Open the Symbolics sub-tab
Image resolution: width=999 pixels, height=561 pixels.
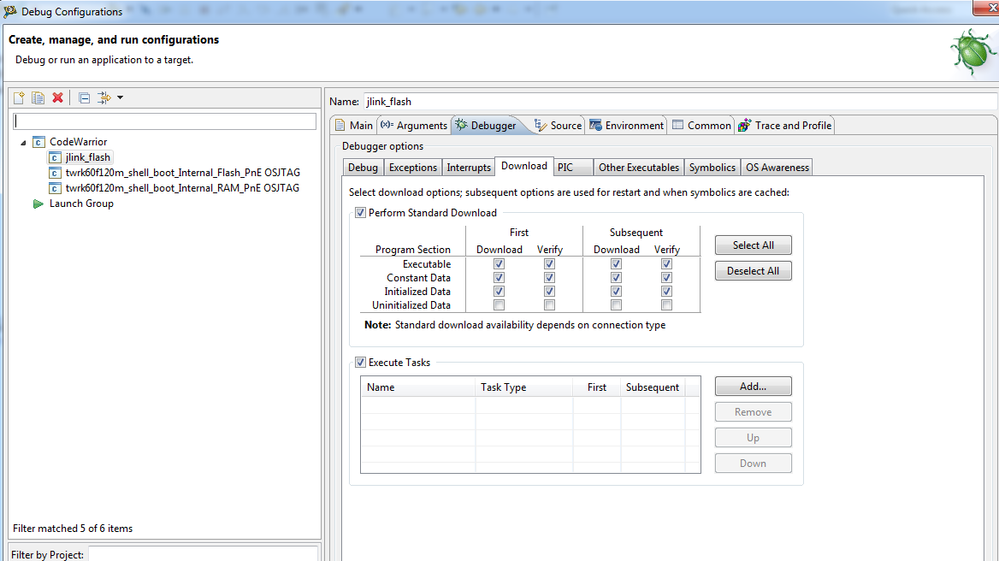coord(712,167)
